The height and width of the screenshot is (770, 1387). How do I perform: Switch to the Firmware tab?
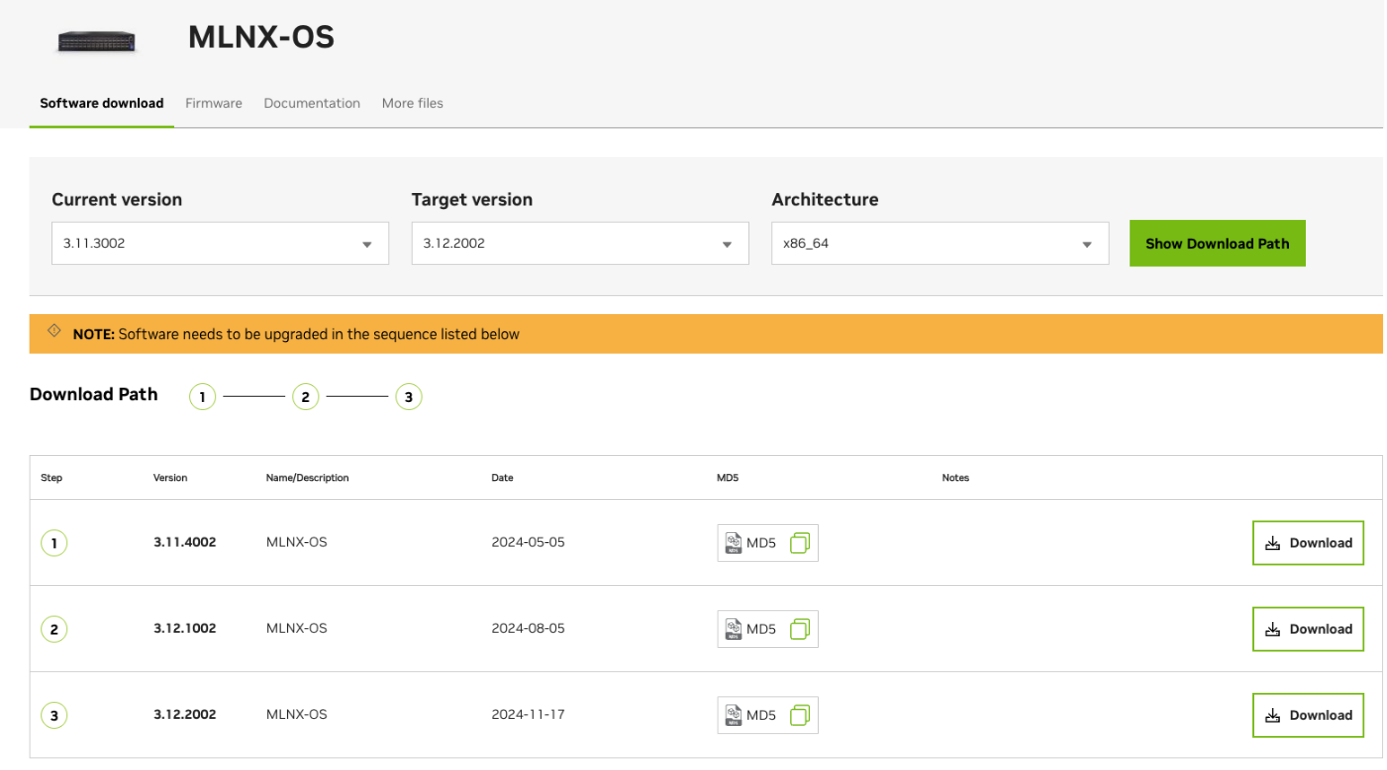point(213,103)
